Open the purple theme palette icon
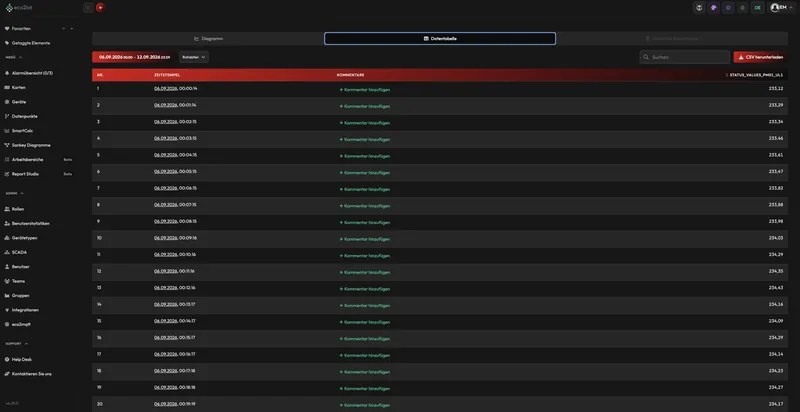Viewport: 800px width, 412px height. pos(714,8)
